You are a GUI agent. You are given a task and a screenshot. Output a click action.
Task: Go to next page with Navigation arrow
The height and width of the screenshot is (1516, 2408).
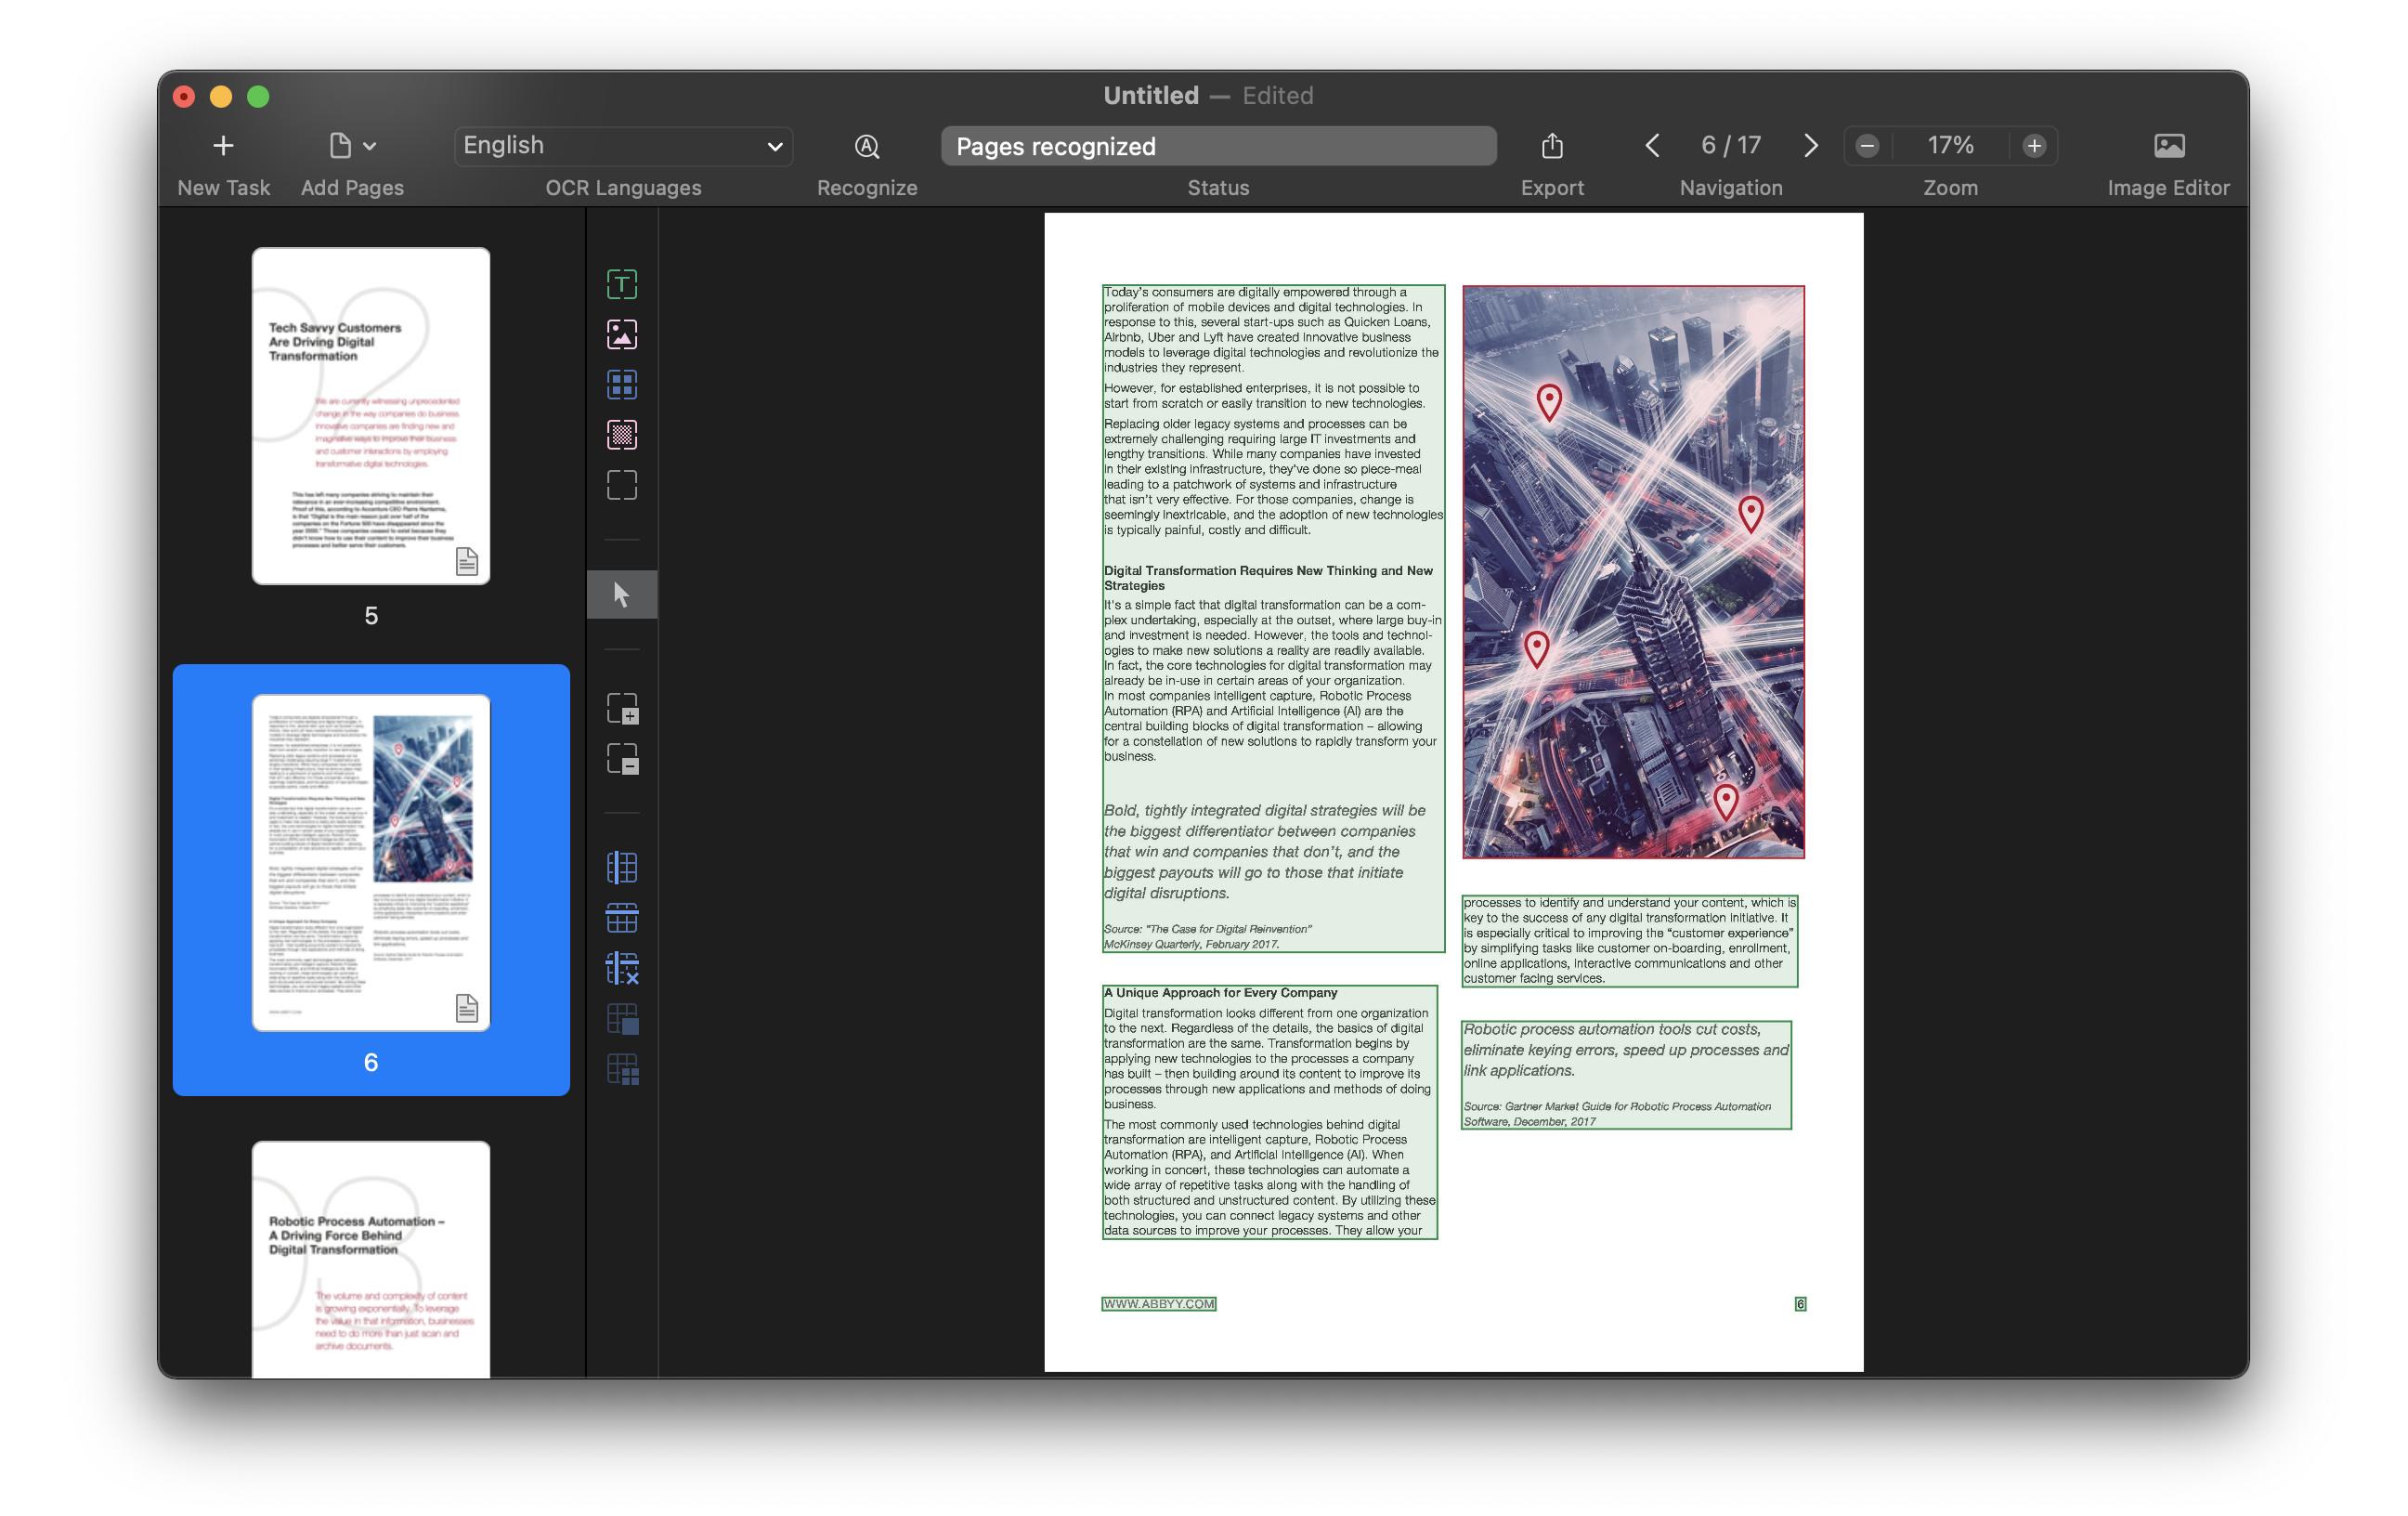pyautogui.click(x=1810, y=146)
